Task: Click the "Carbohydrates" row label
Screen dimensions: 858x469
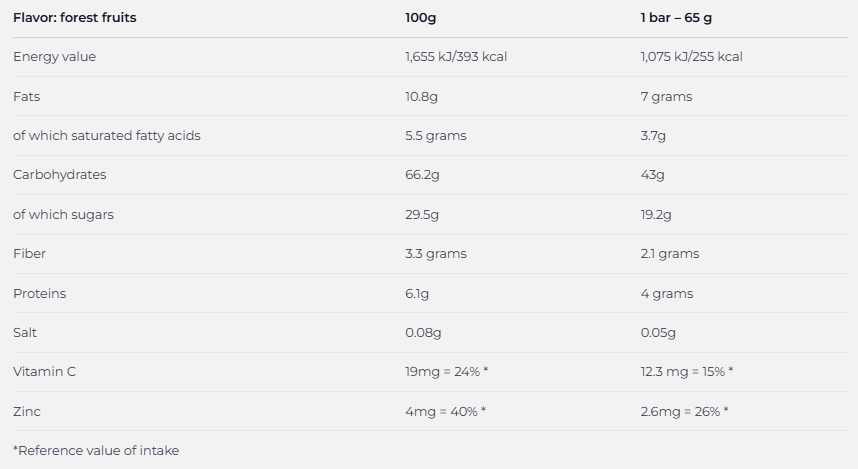Action: (59, 175)
